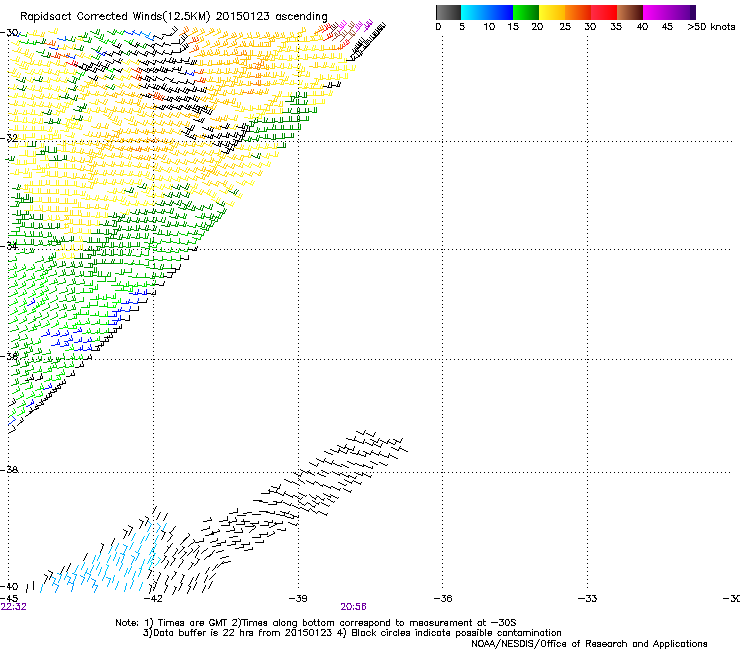Click the time label 20:56
Image resolution: width=740 pixels, height=650 pixels.
coord(353,607)
